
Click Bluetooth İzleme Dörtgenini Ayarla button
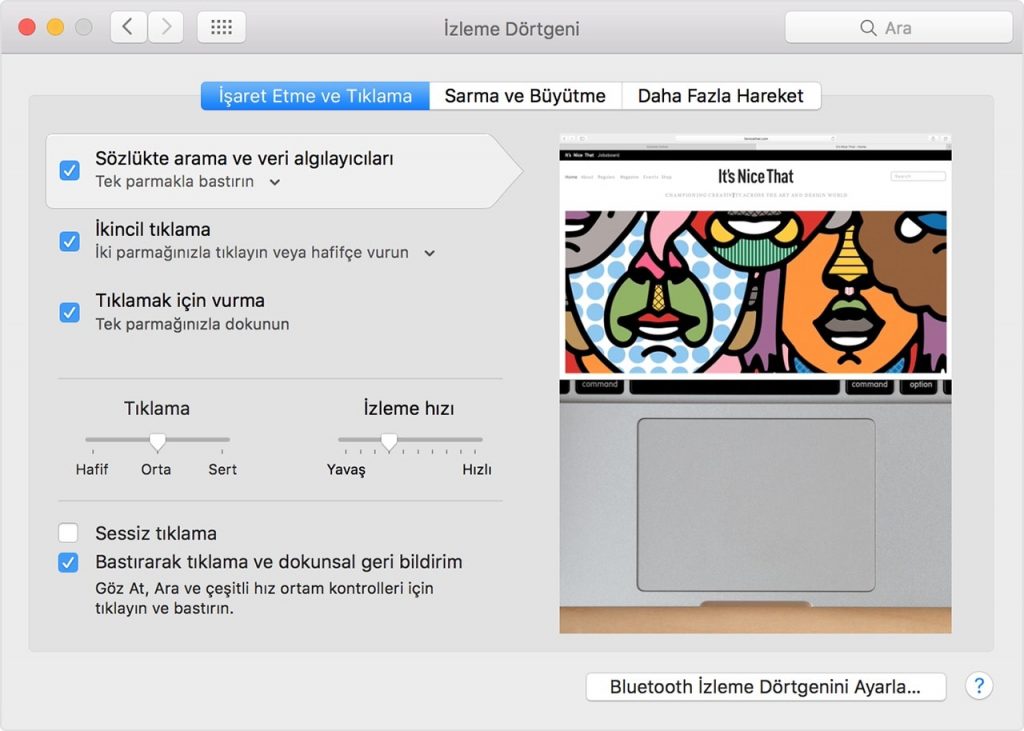click(x=766, y=687)
